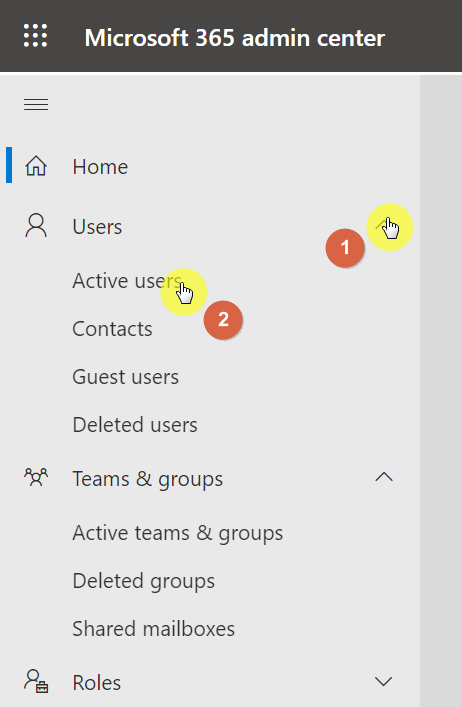Click the Users person icon
This screenshot has height=707, width=462.
(x=36, y=225)
